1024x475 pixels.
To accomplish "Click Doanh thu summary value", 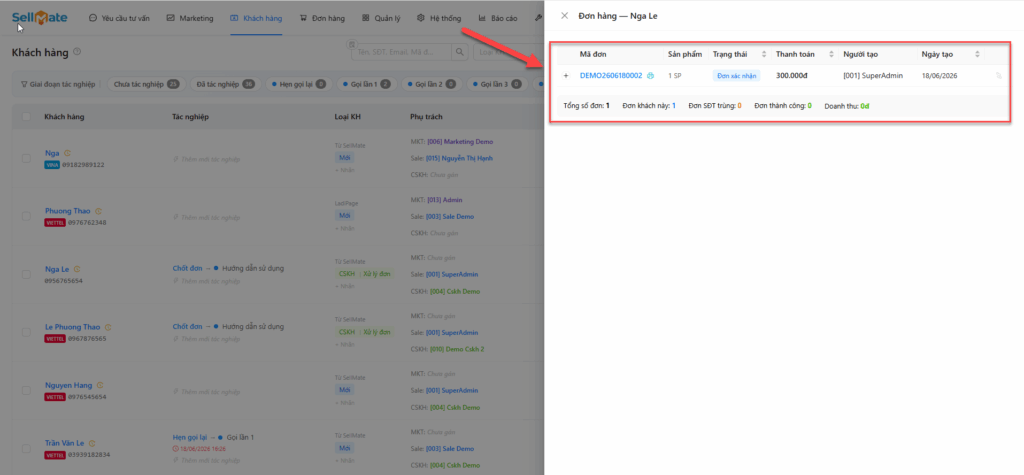I will click(865, 105).
